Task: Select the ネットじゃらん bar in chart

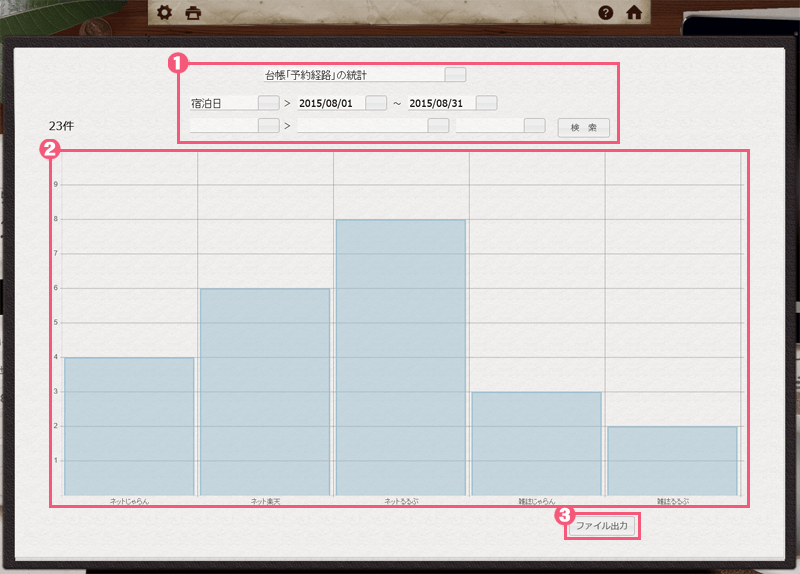Action: (129, 426)
